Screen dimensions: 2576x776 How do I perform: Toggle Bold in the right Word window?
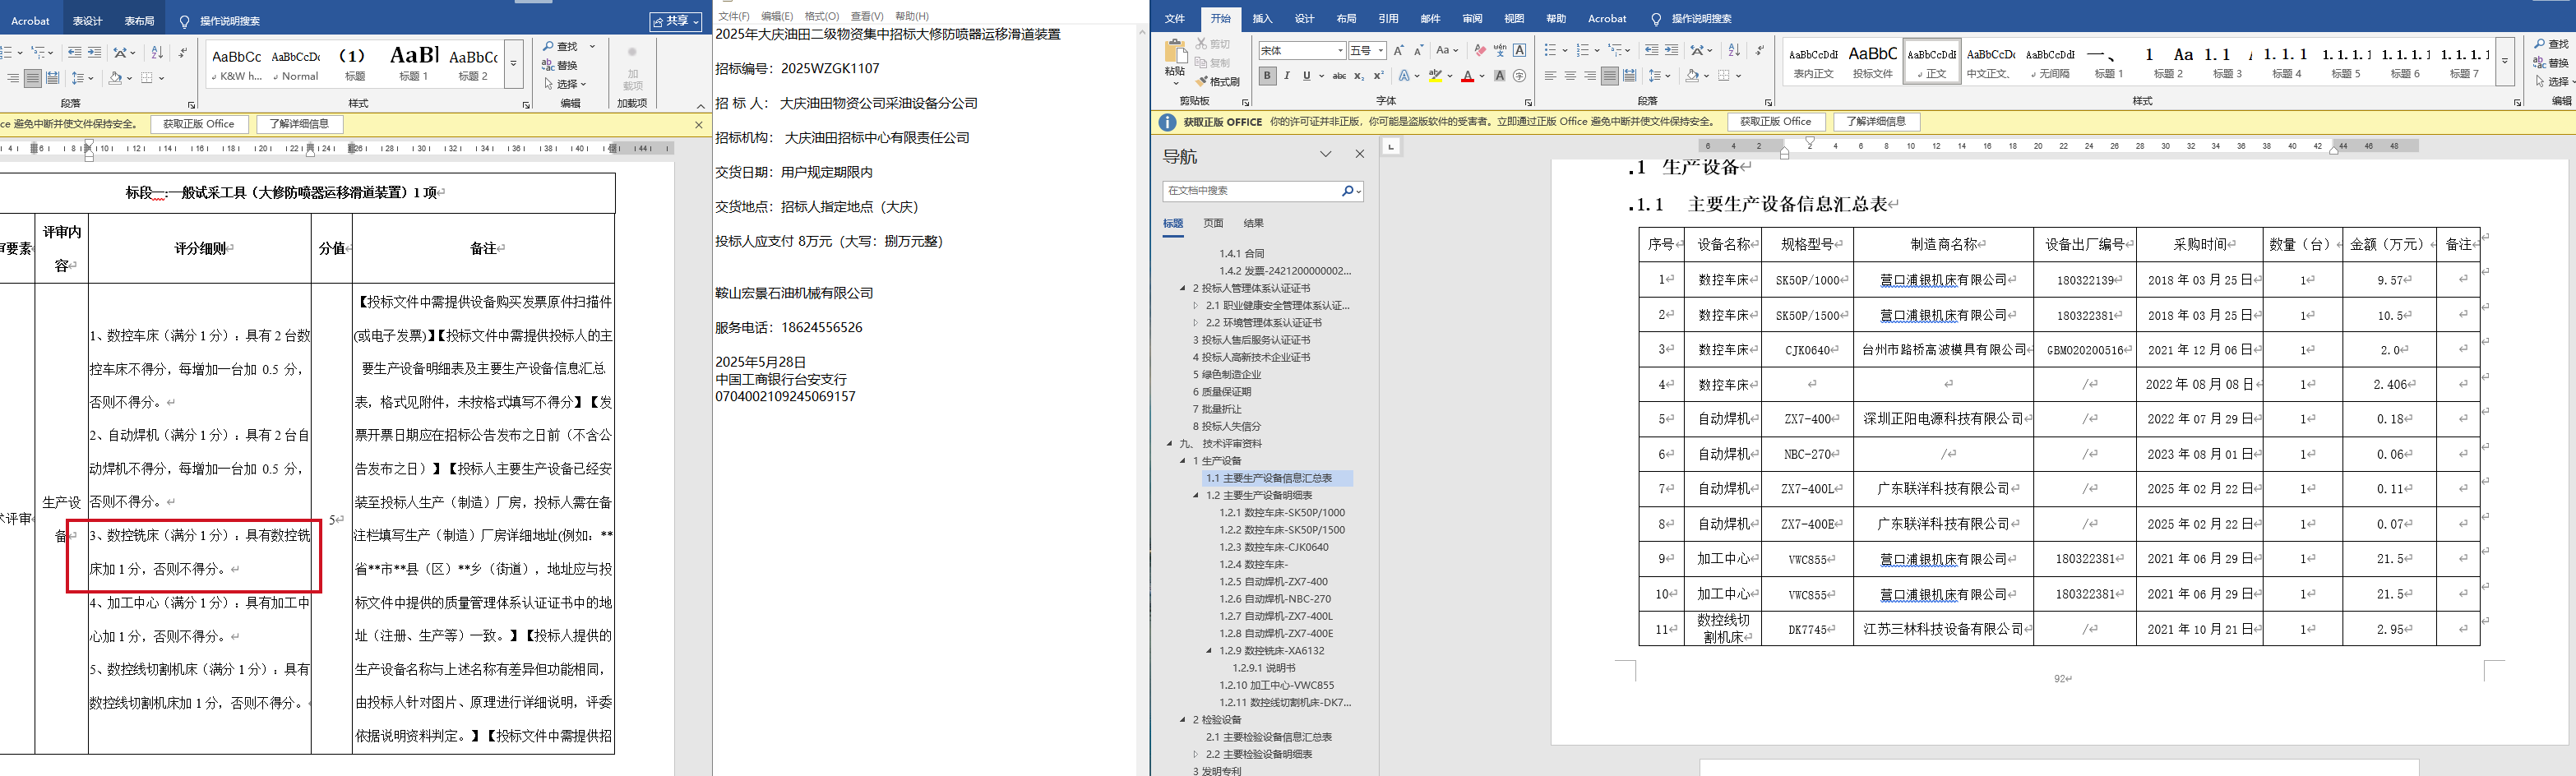pos(1267,76)
